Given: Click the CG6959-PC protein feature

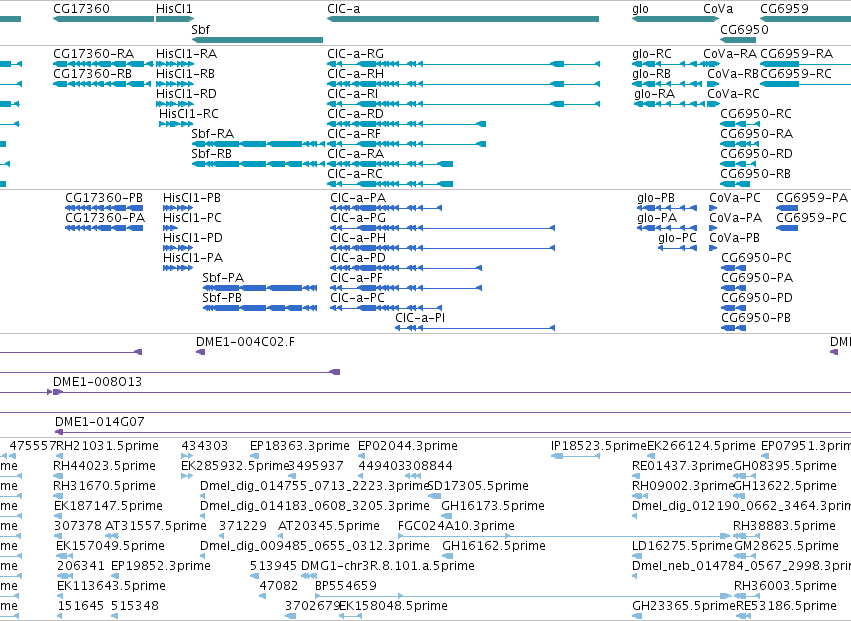Looking at the screenshot, I should click(x=787, y=228).
